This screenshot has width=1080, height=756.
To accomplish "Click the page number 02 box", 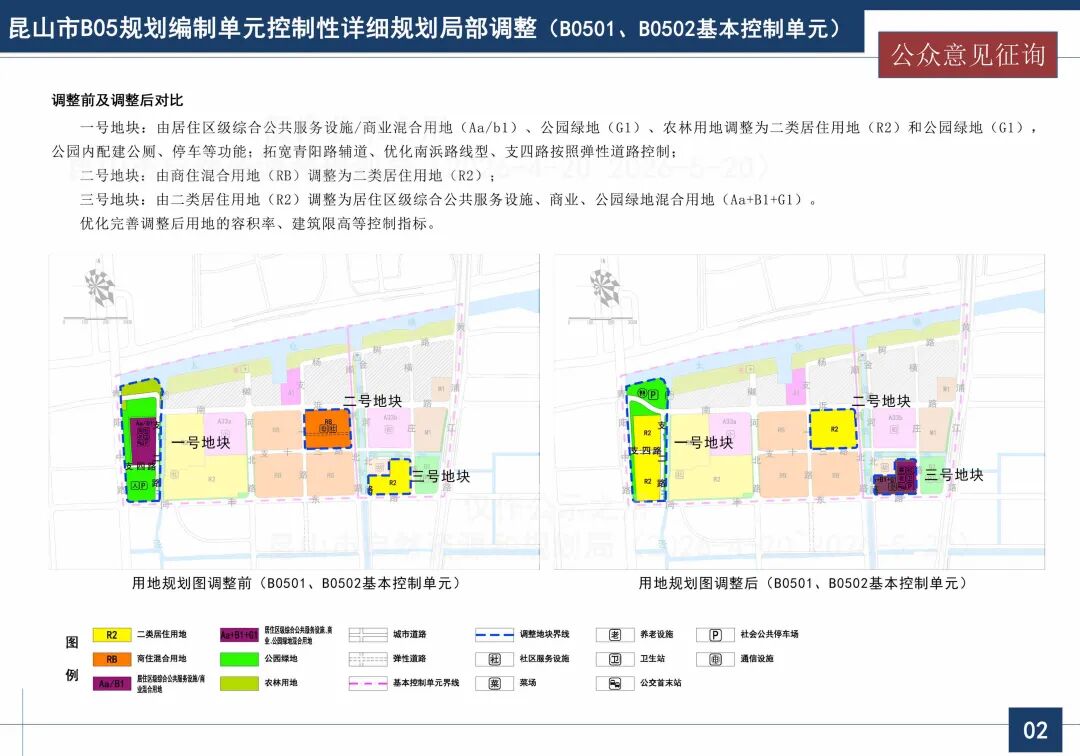I will pos(1035,730).
